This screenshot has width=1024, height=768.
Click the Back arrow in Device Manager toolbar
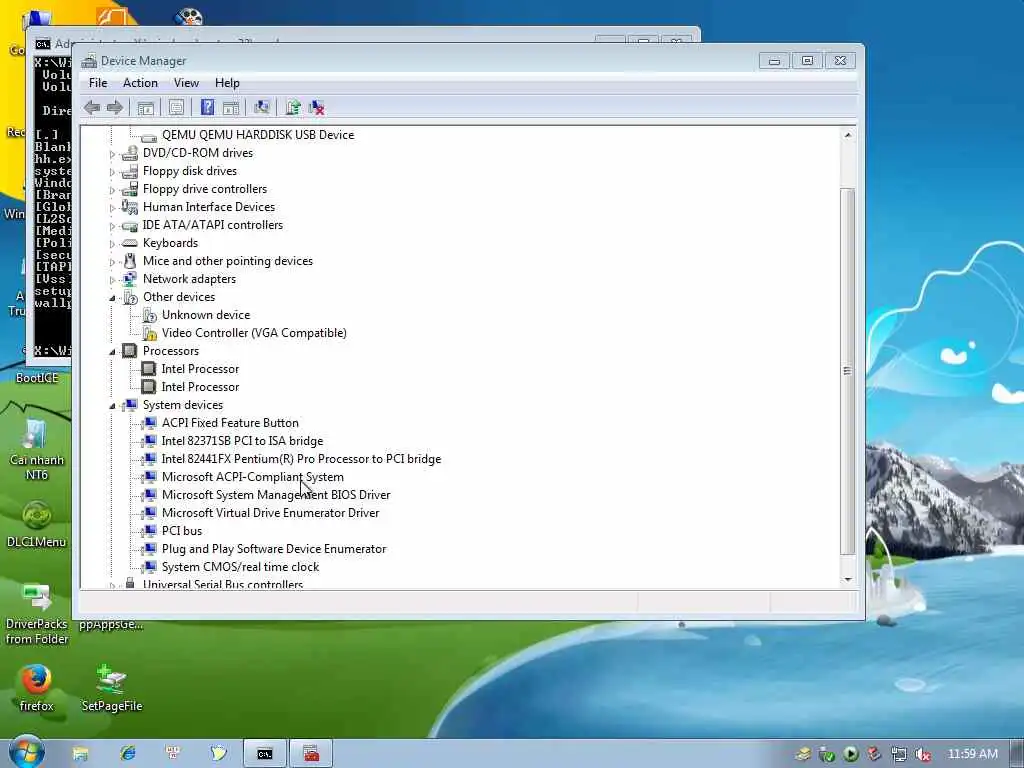pyautogui.click(x=92, y=108)
